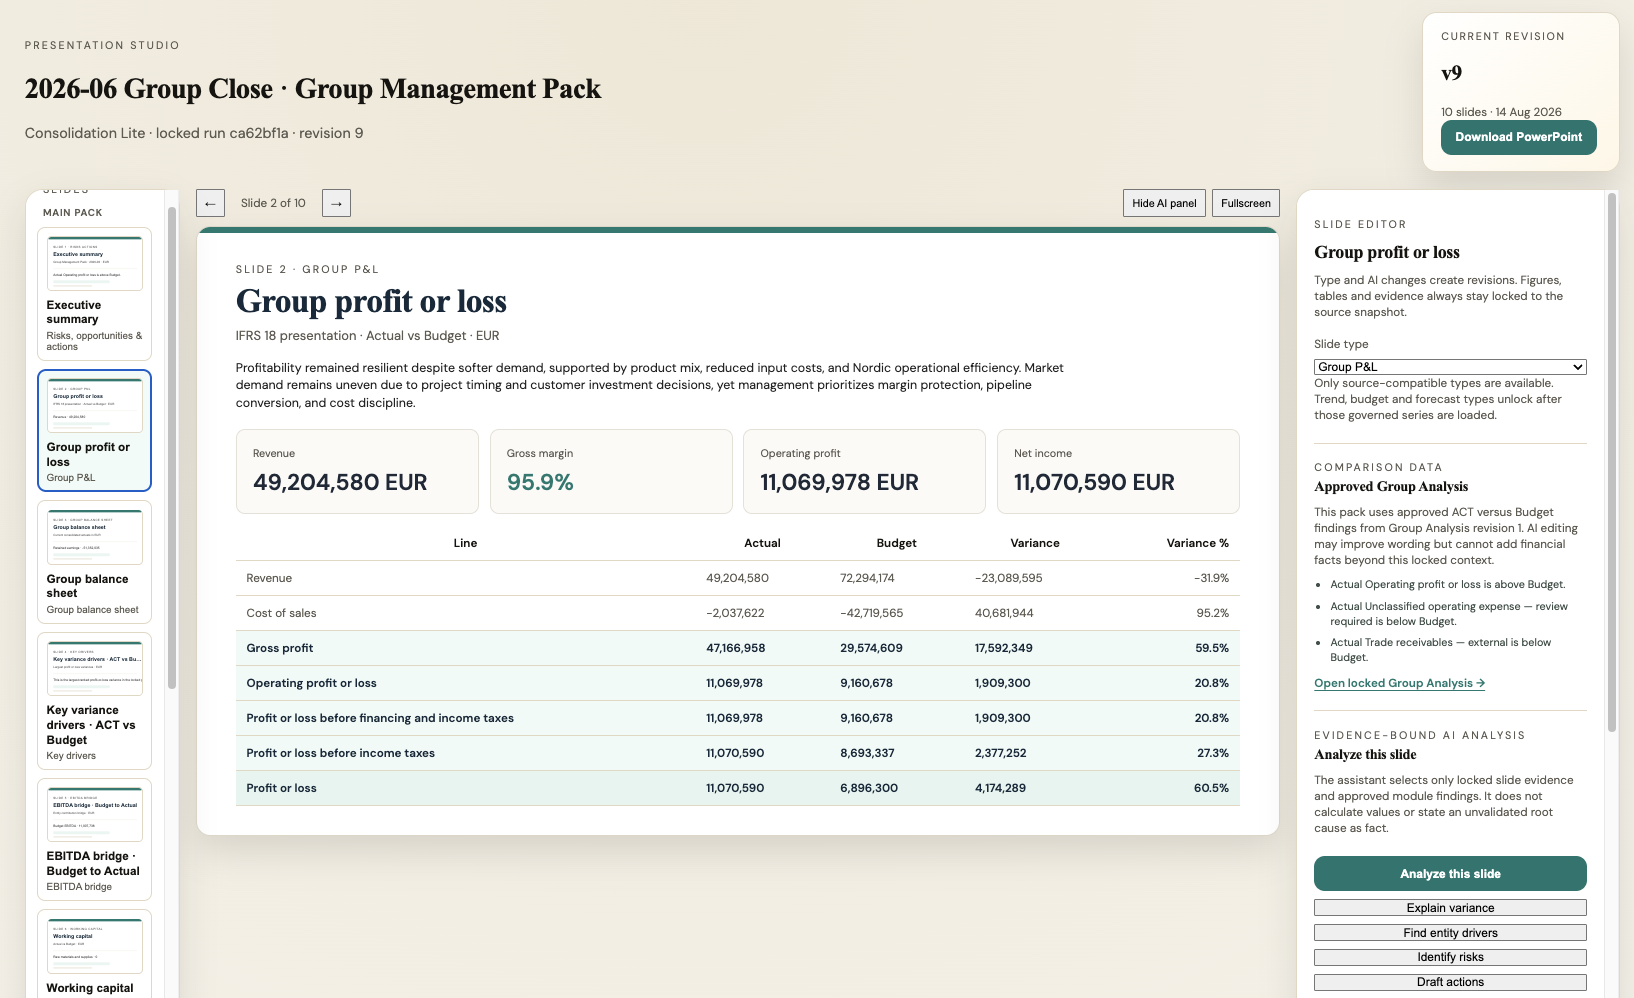Click Cost of sales variance 40,681,944

pyautogui.click(x=1004, y=613)
